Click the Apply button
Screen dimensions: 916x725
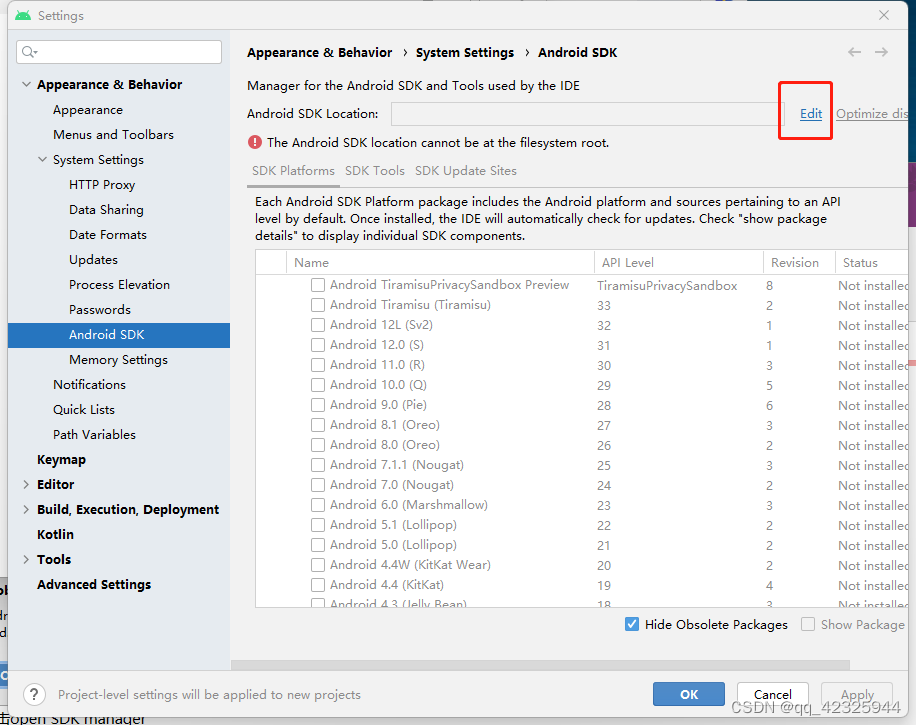(857, 694)
